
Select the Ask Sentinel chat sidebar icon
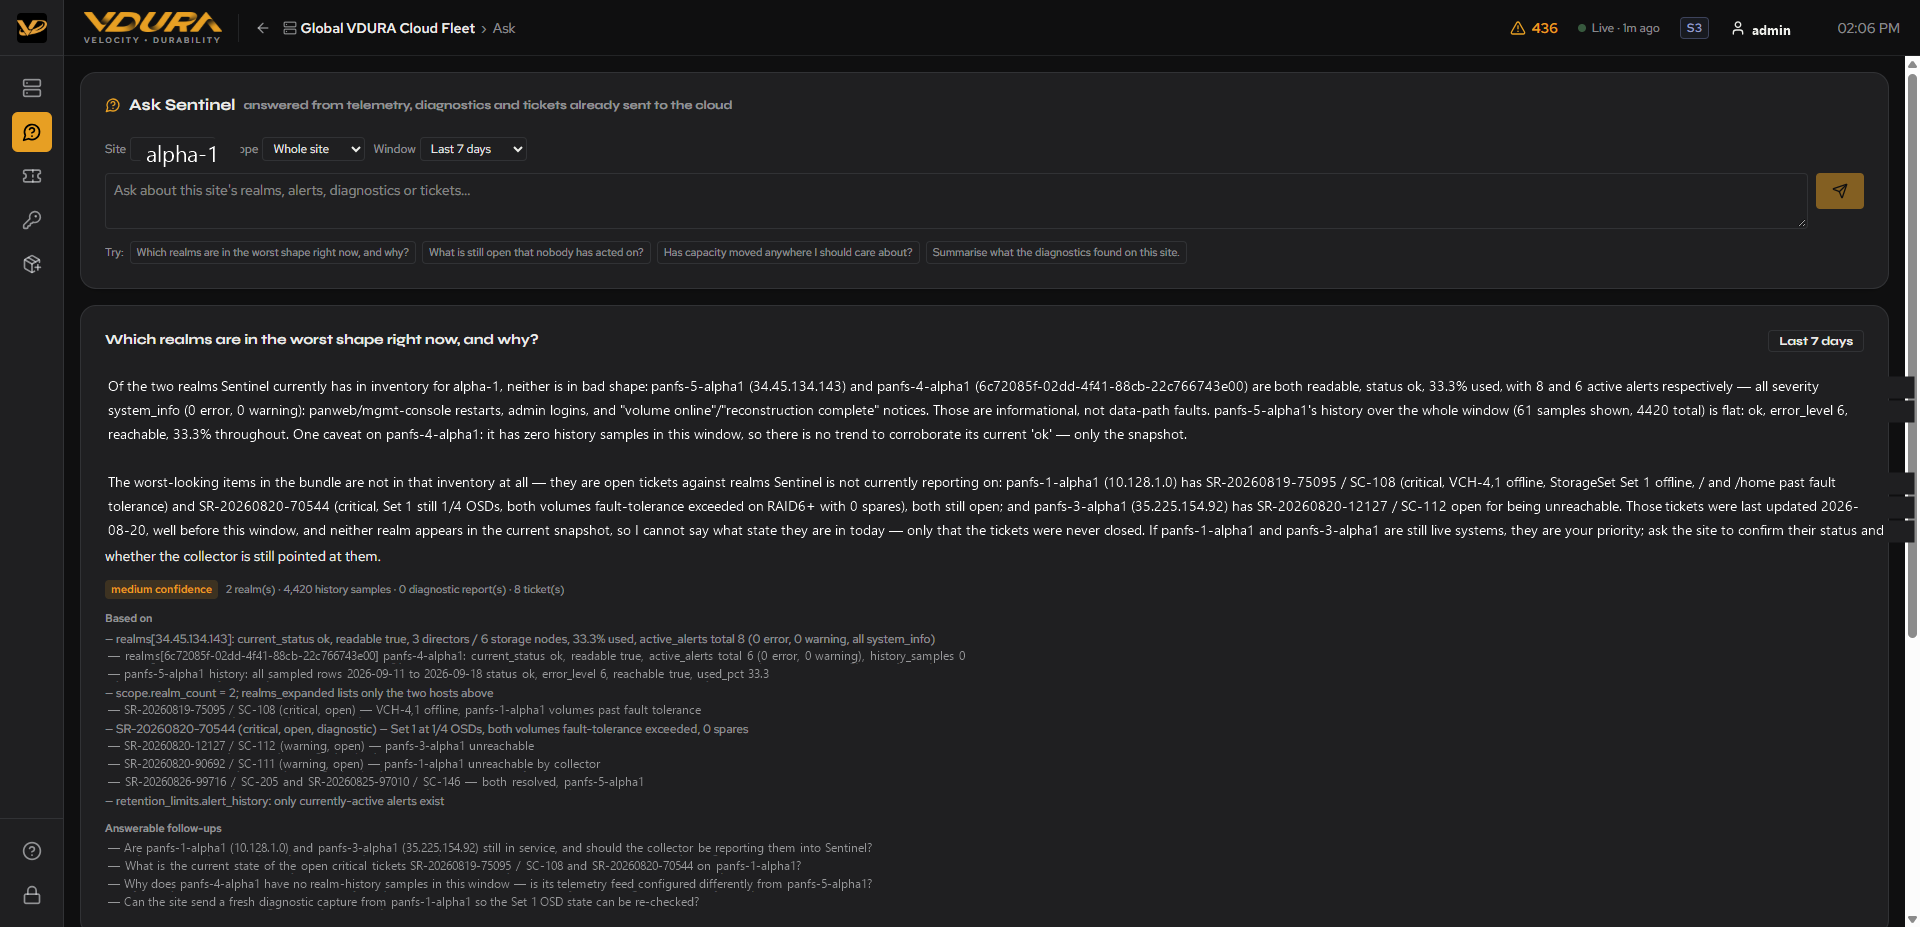coord(32,132)
